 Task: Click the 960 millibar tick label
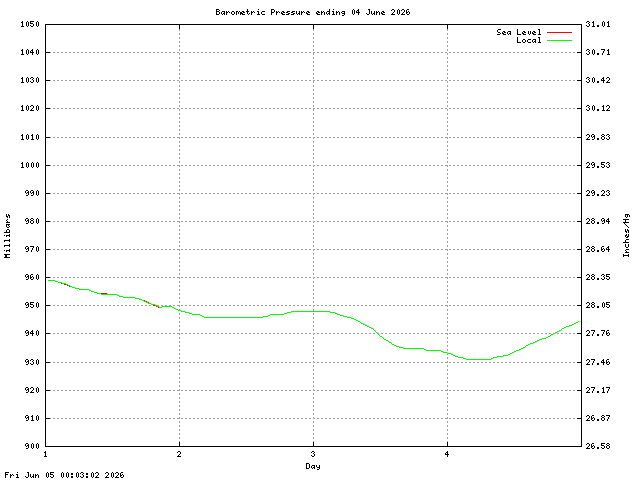tap(32, 278)
